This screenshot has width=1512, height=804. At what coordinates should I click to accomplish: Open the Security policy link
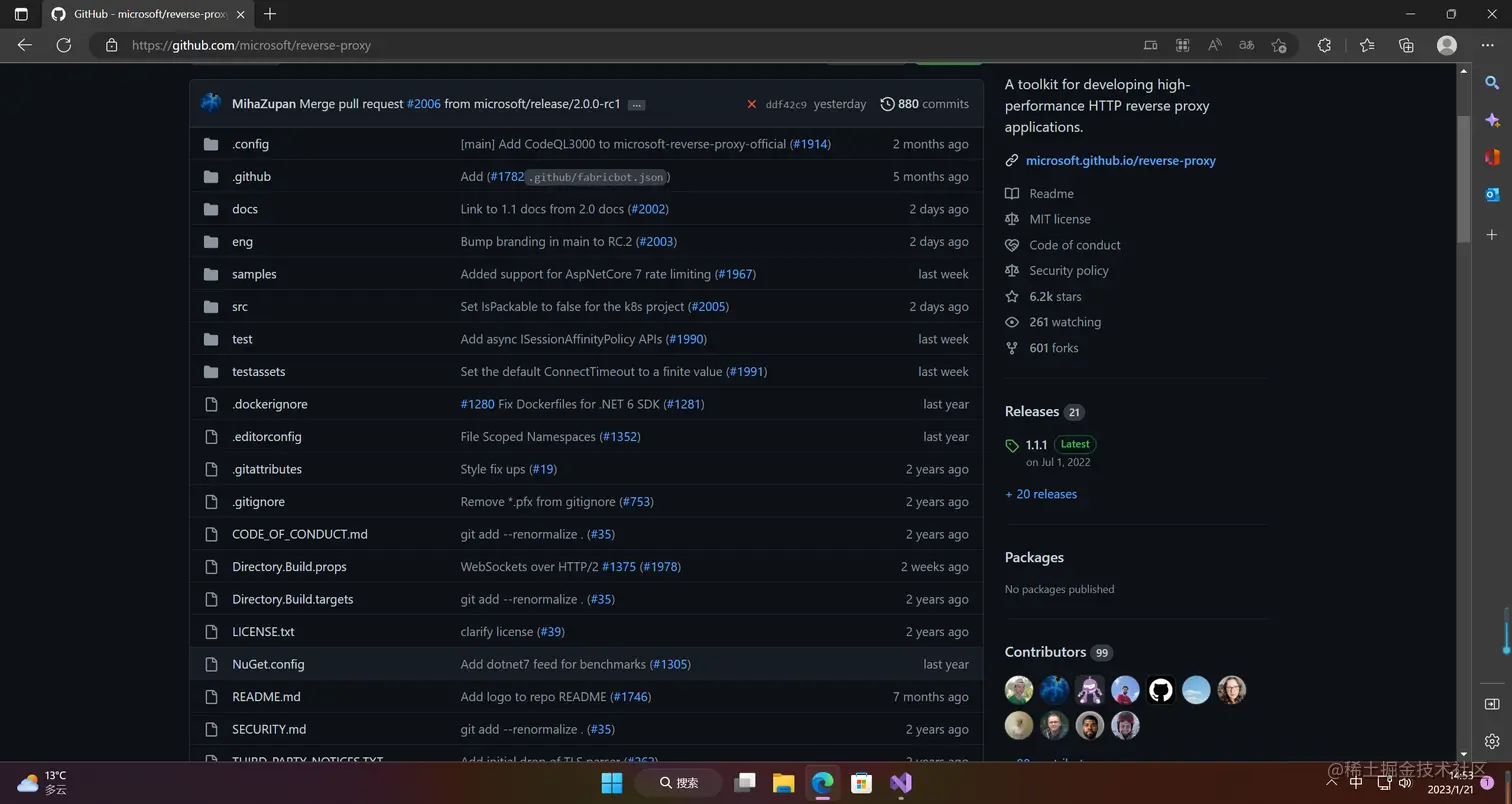click(x=1069, y=271)
